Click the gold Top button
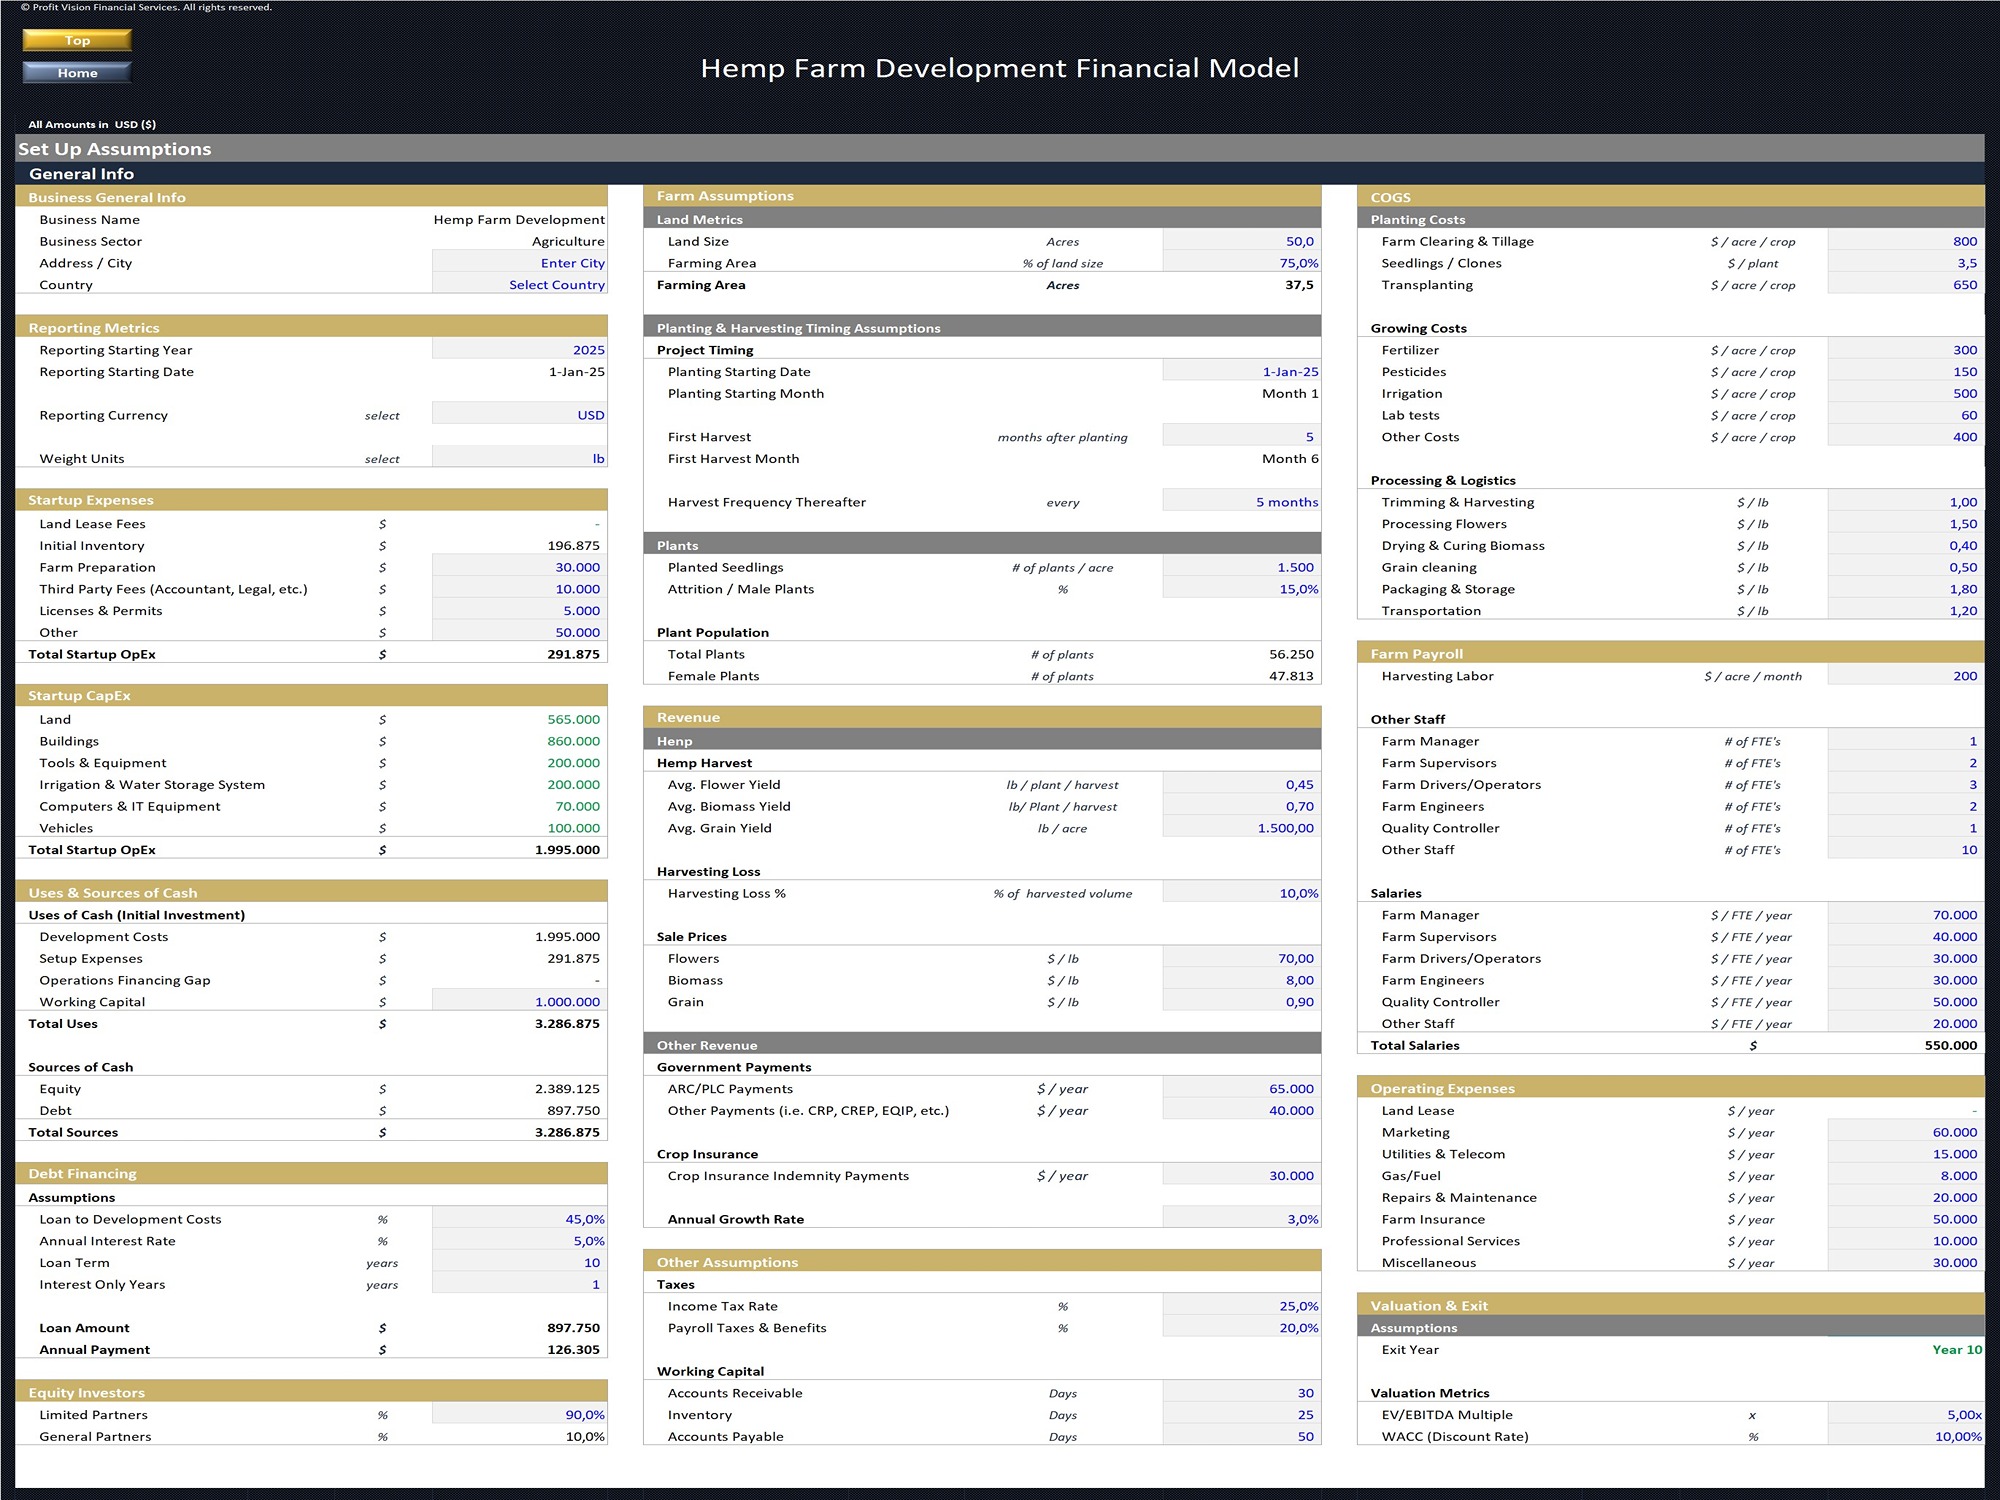The image size is (2000, 1500). tap(77, 40)
